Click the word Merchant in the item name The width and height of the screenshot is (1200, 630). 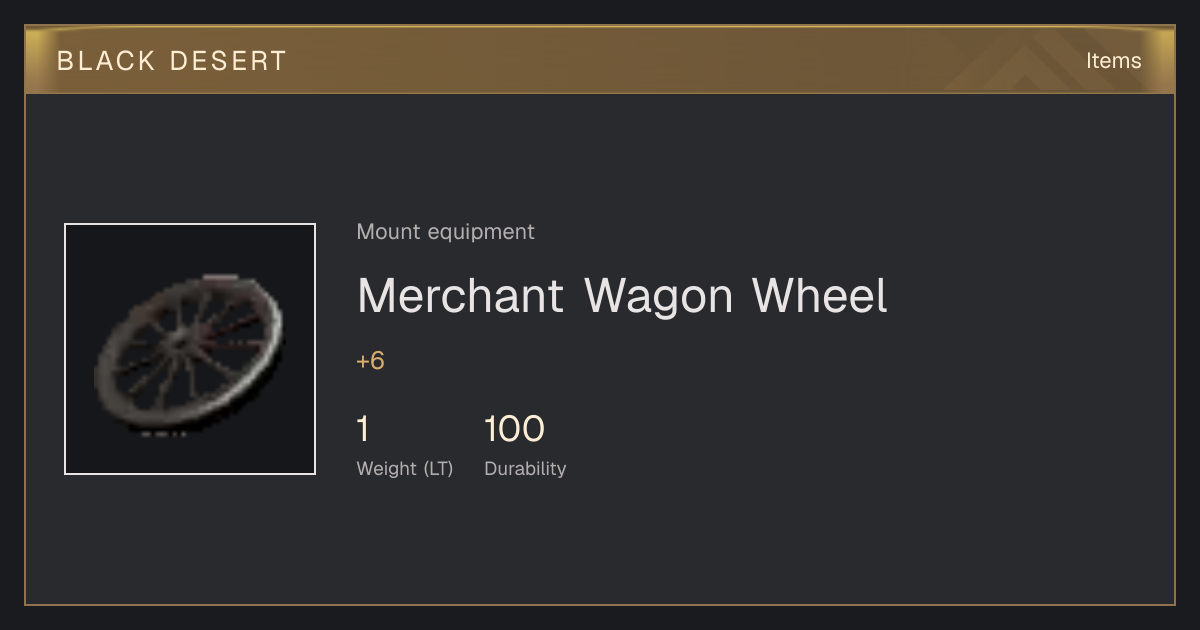tap(461, 296)
